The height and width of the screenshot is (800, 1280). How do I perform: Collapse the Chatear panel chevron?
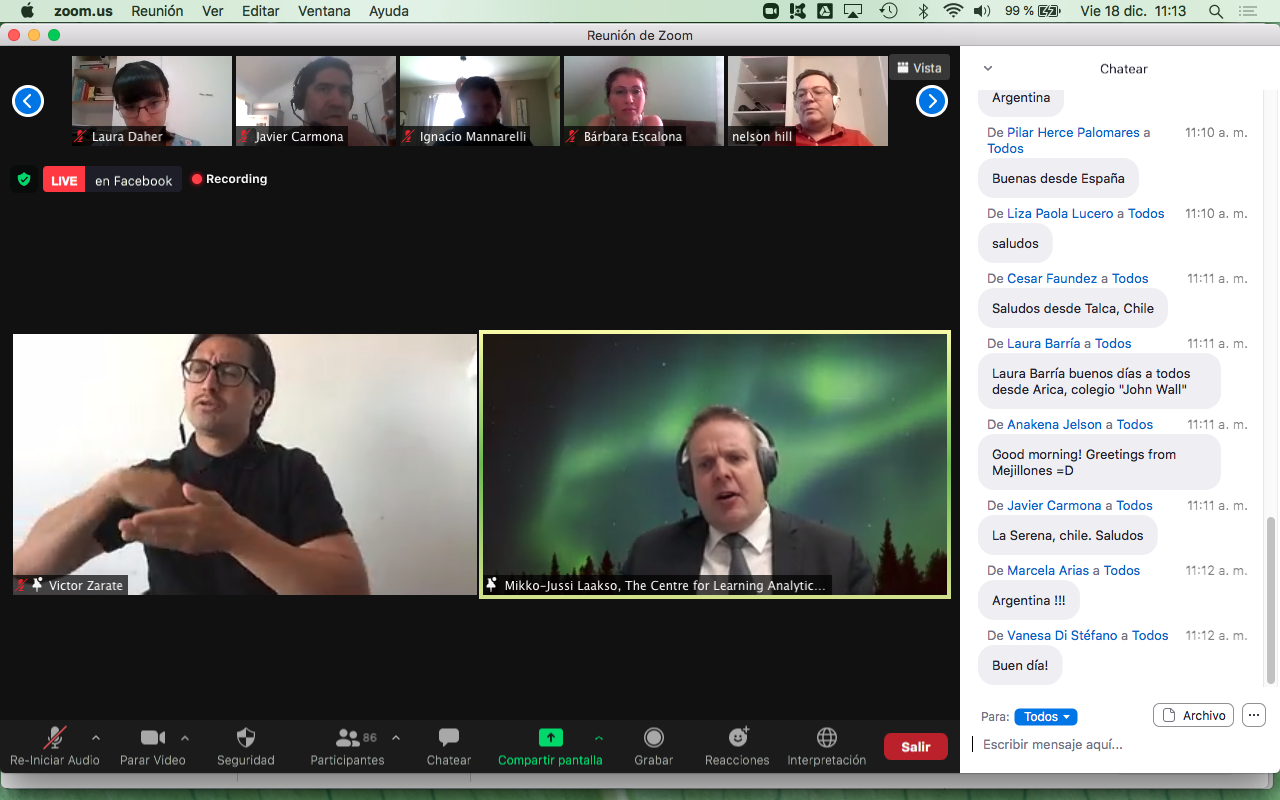[x=988, y=69]
